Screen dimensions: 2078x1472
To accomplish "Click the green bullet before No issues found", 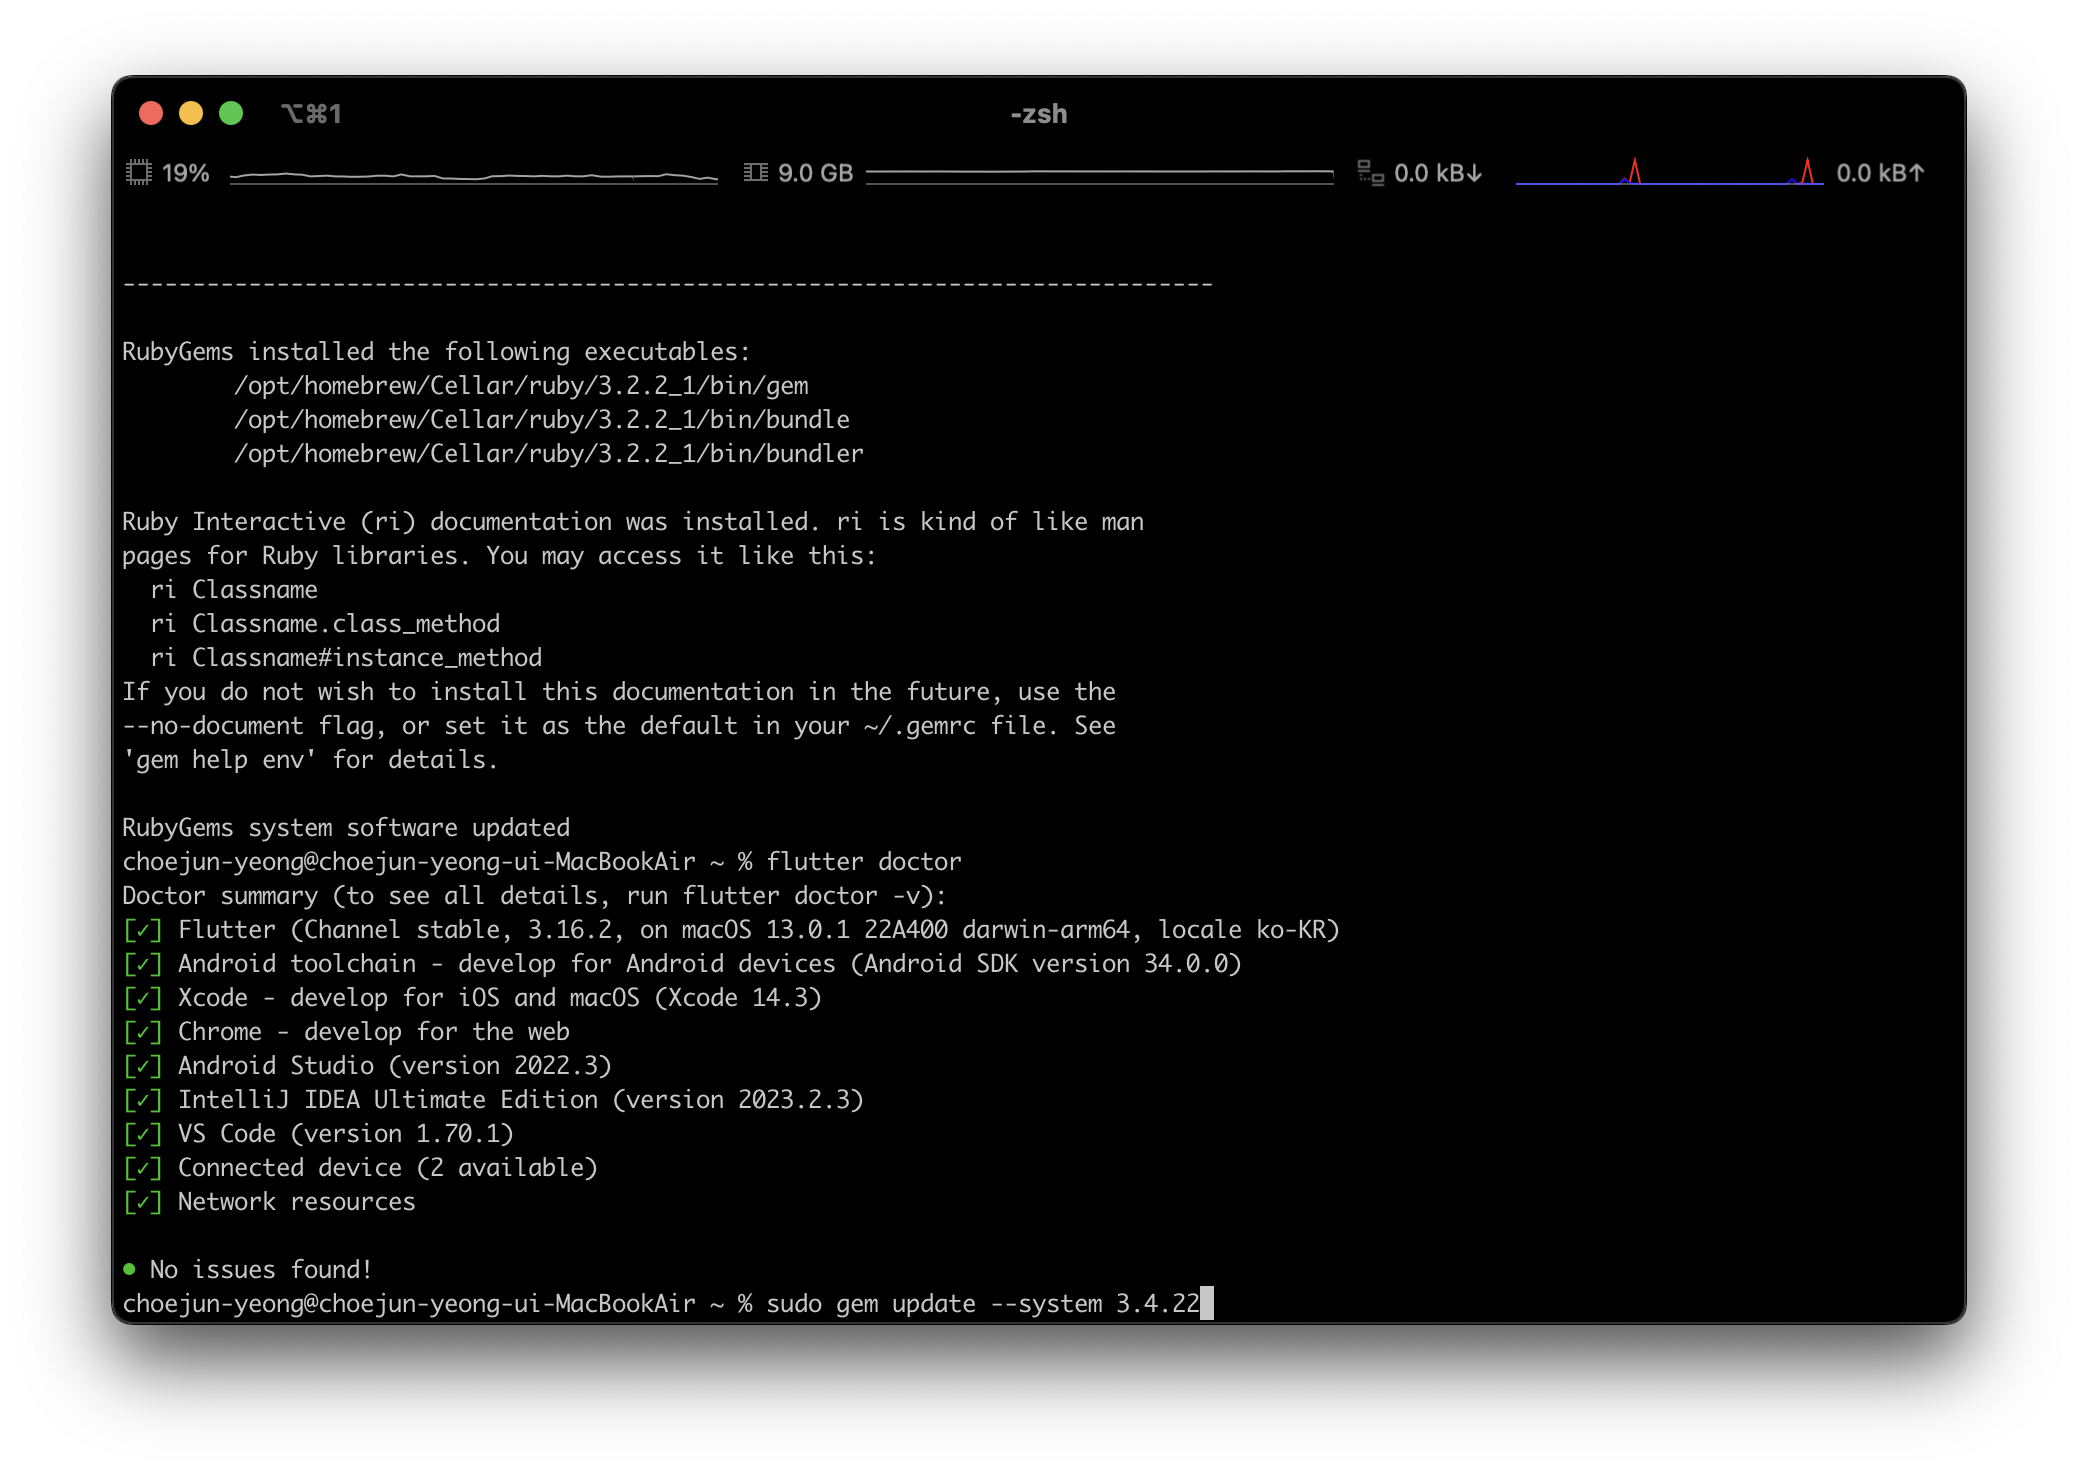I will coord(130,1270).
